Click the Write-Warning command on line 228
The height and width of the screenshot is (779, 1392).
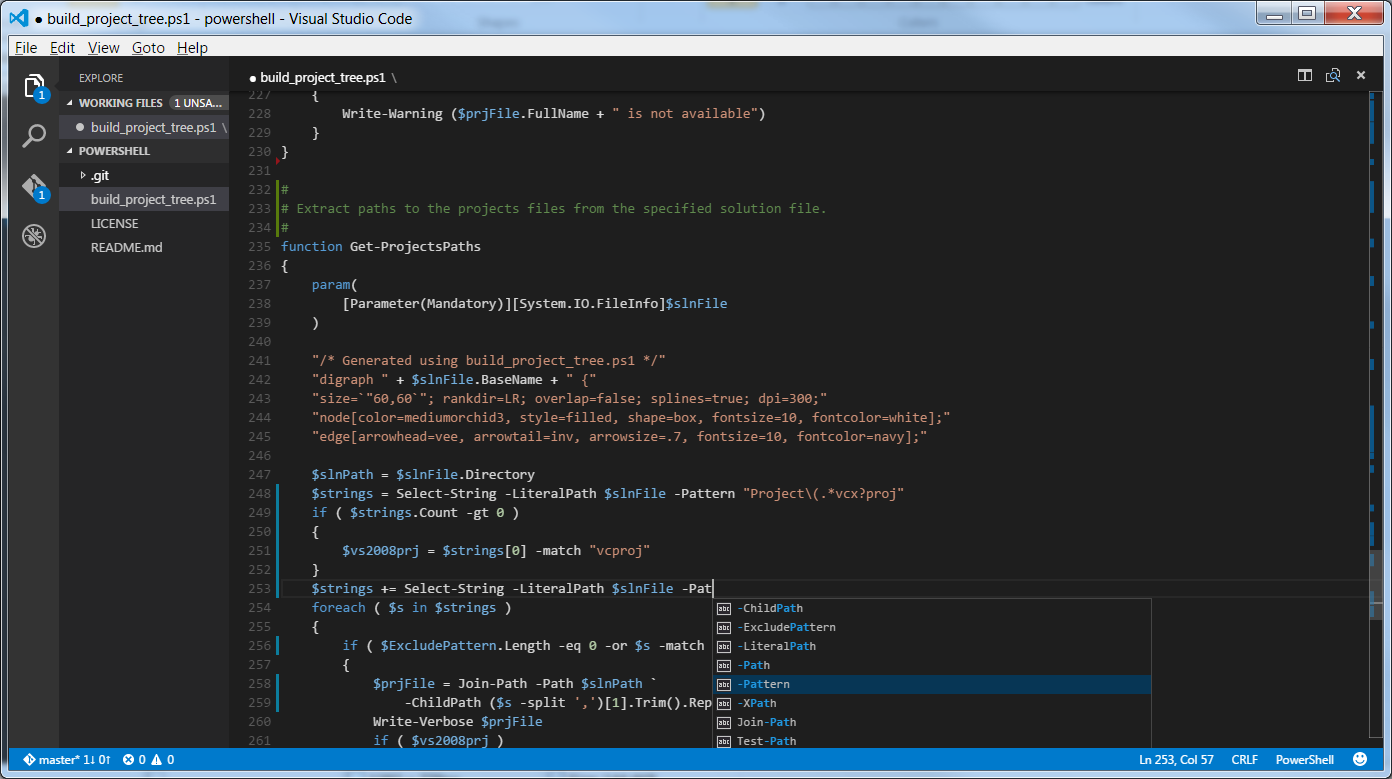(x=392, y=113)
